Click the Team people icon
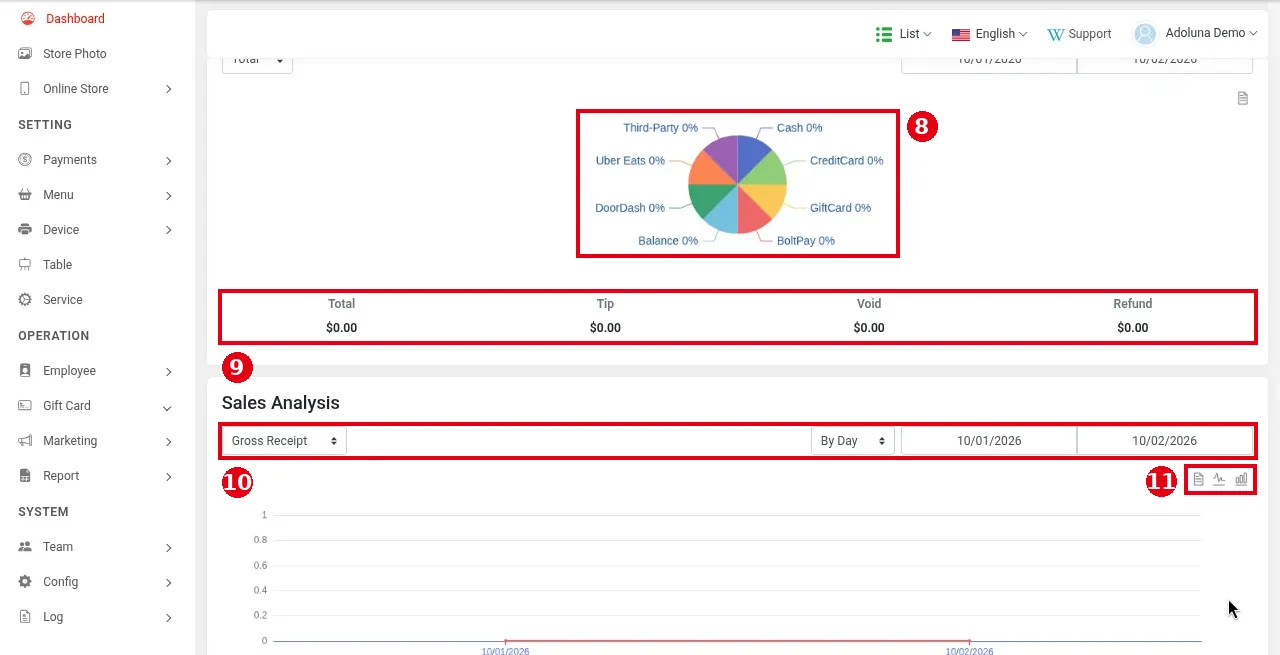The width and height of the screenshot is (1280, 655). (x=25, y=546)
